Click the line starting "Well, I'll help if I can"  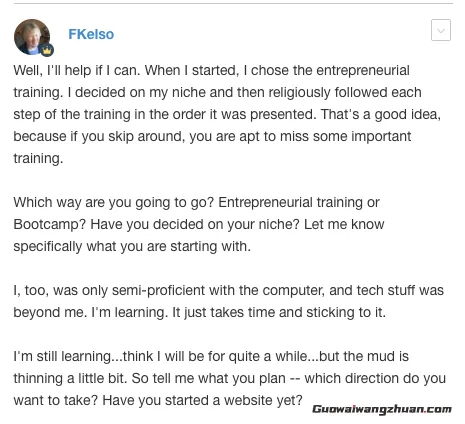(x=211, y=71)
